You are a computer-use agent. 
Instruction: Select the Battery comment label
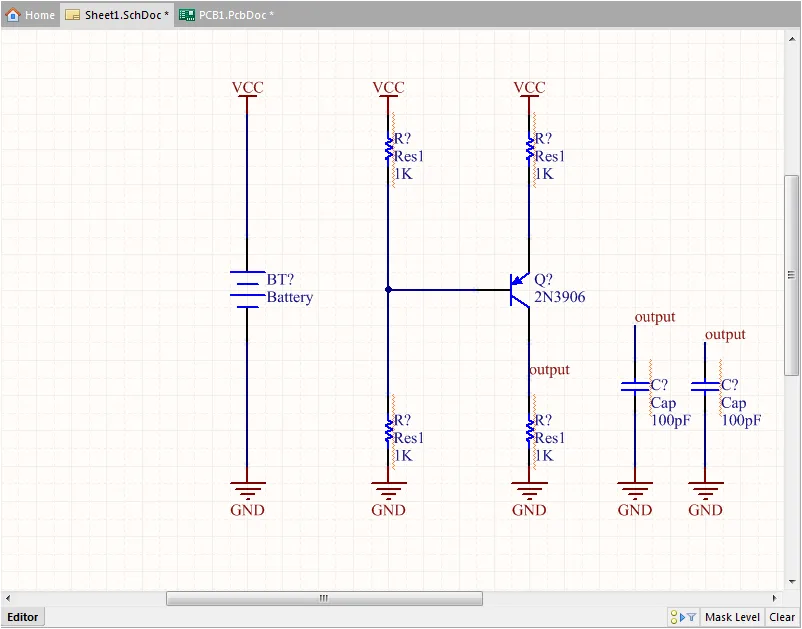289,297
